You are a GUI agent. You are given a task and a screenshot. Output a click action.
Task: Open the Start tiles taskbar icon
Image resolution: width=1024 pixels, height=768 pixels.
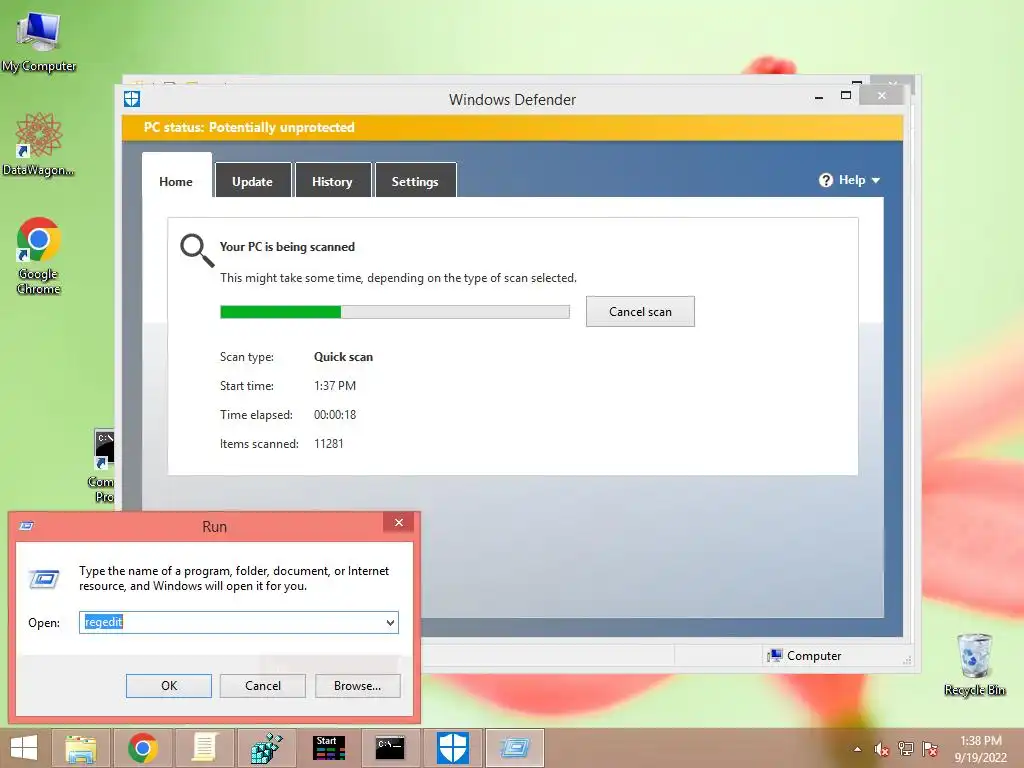point(328,748)
